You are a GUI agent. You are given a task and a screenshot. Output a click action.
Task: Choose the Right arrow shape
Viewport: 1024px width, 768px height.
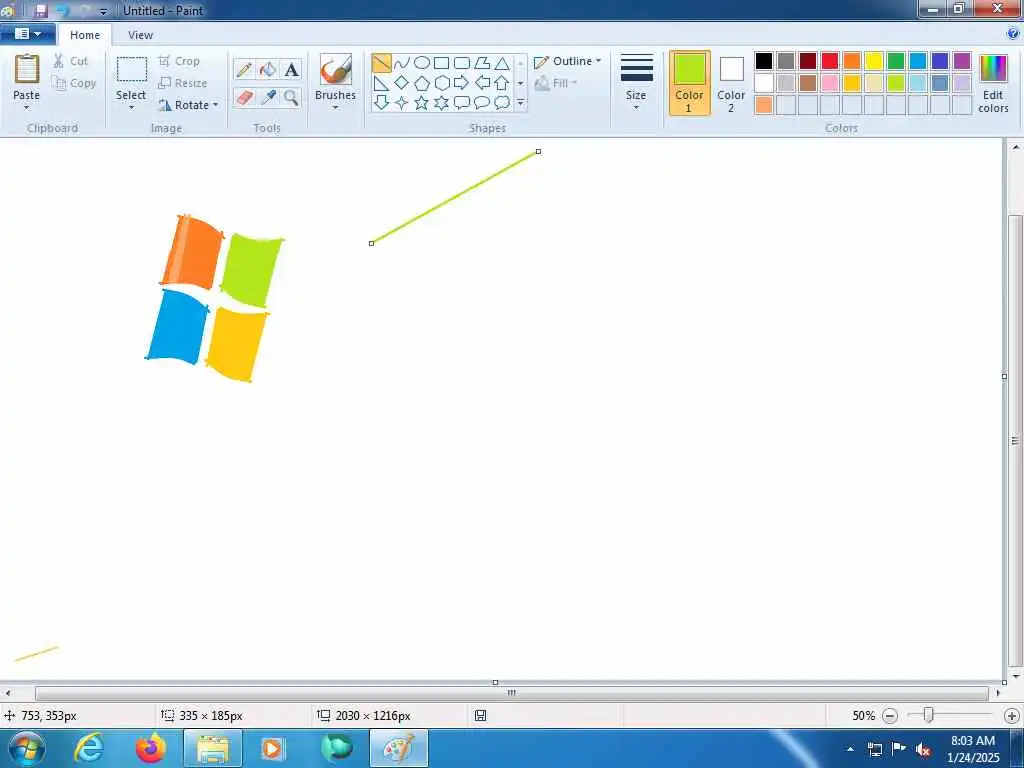pos(462,83)
